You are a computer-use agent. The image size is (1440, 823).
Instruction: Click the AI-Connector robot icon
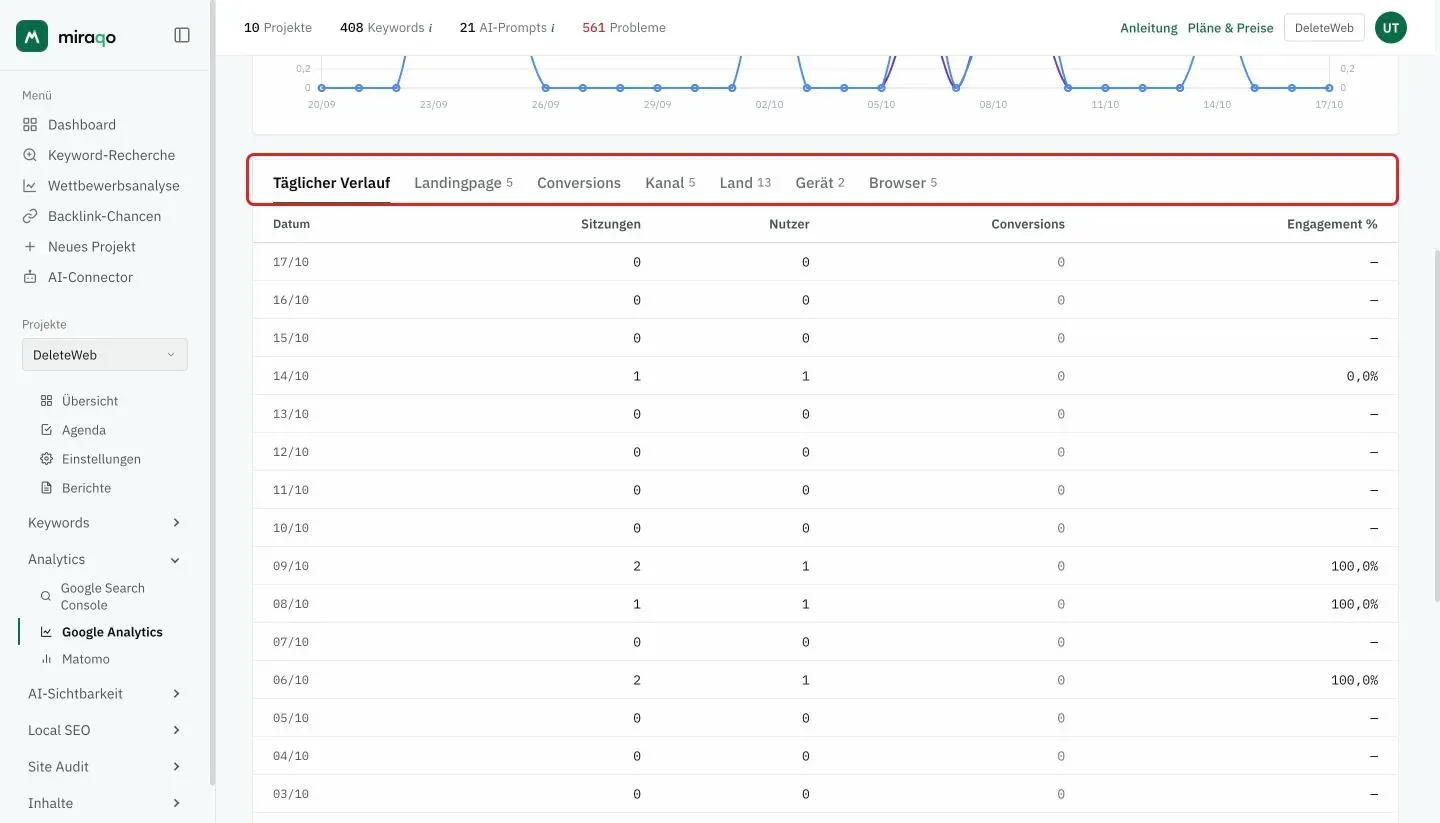click(x=30, y=277)
